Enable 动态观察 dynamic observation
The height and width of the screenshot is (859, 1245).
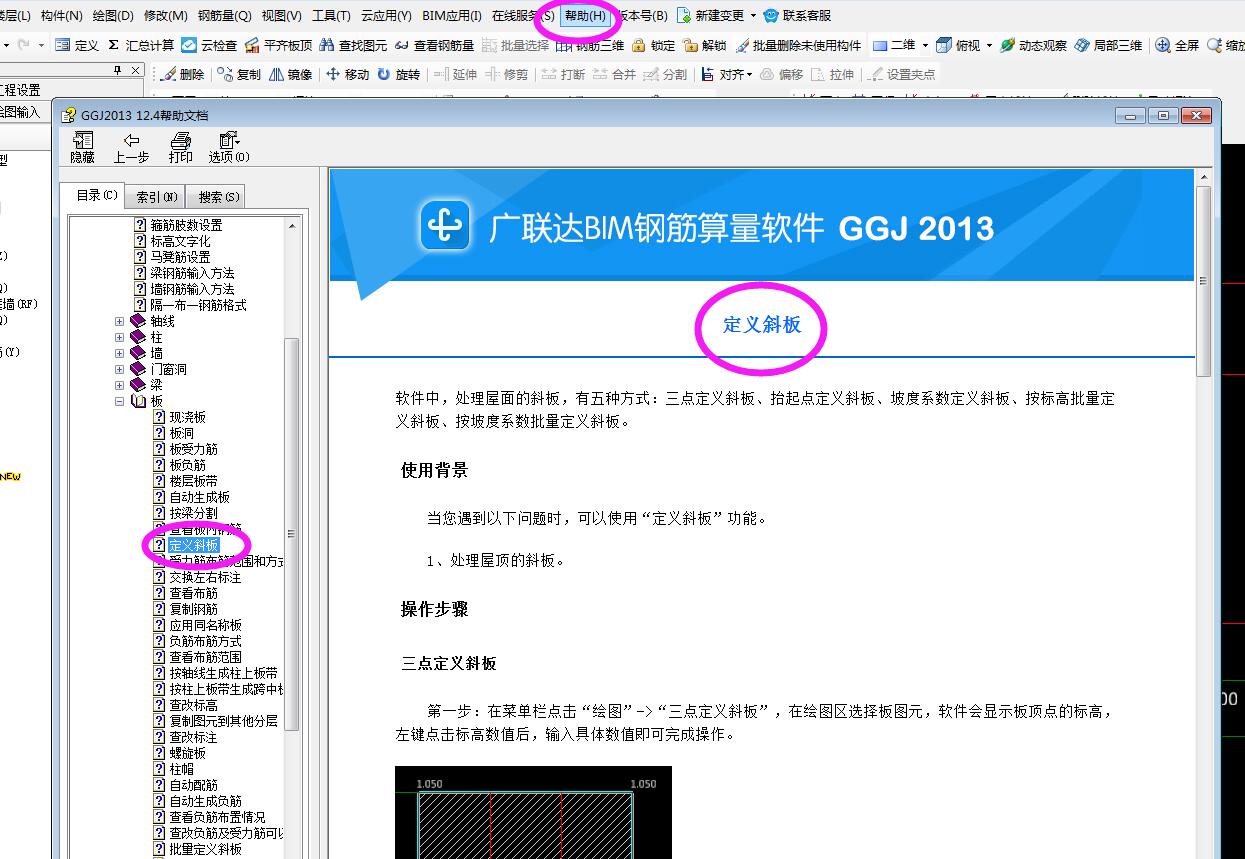[1033, 45]
